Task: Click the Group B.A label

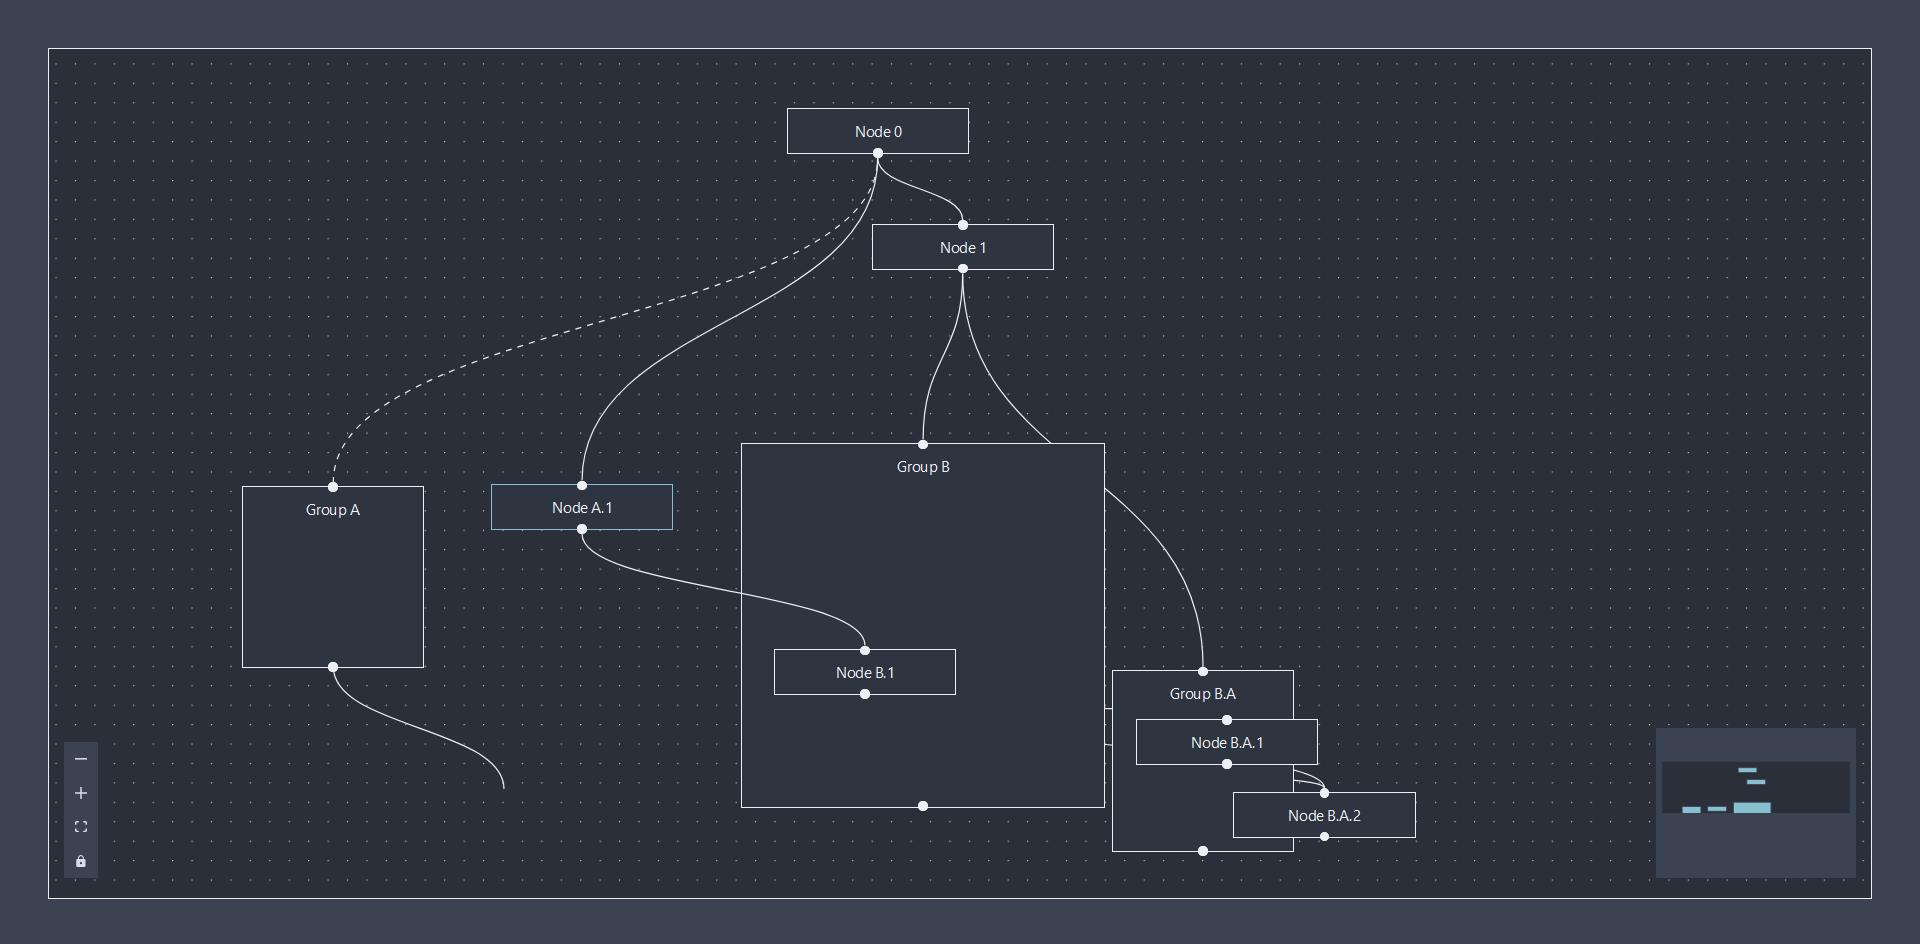Action: 1202,694
